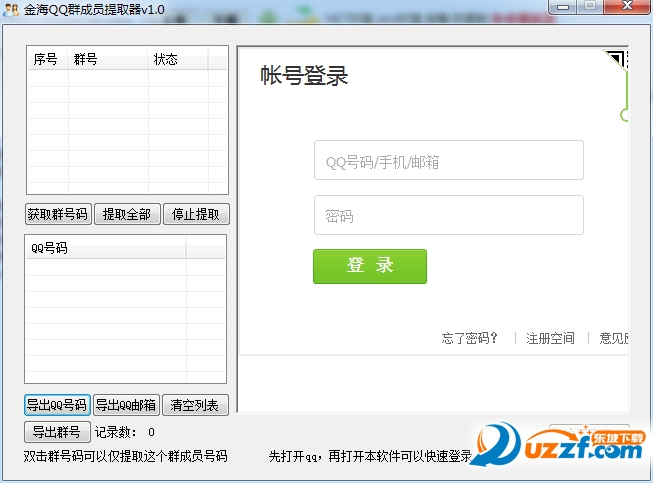Click the app icon in title bar

tap(11, 9)
